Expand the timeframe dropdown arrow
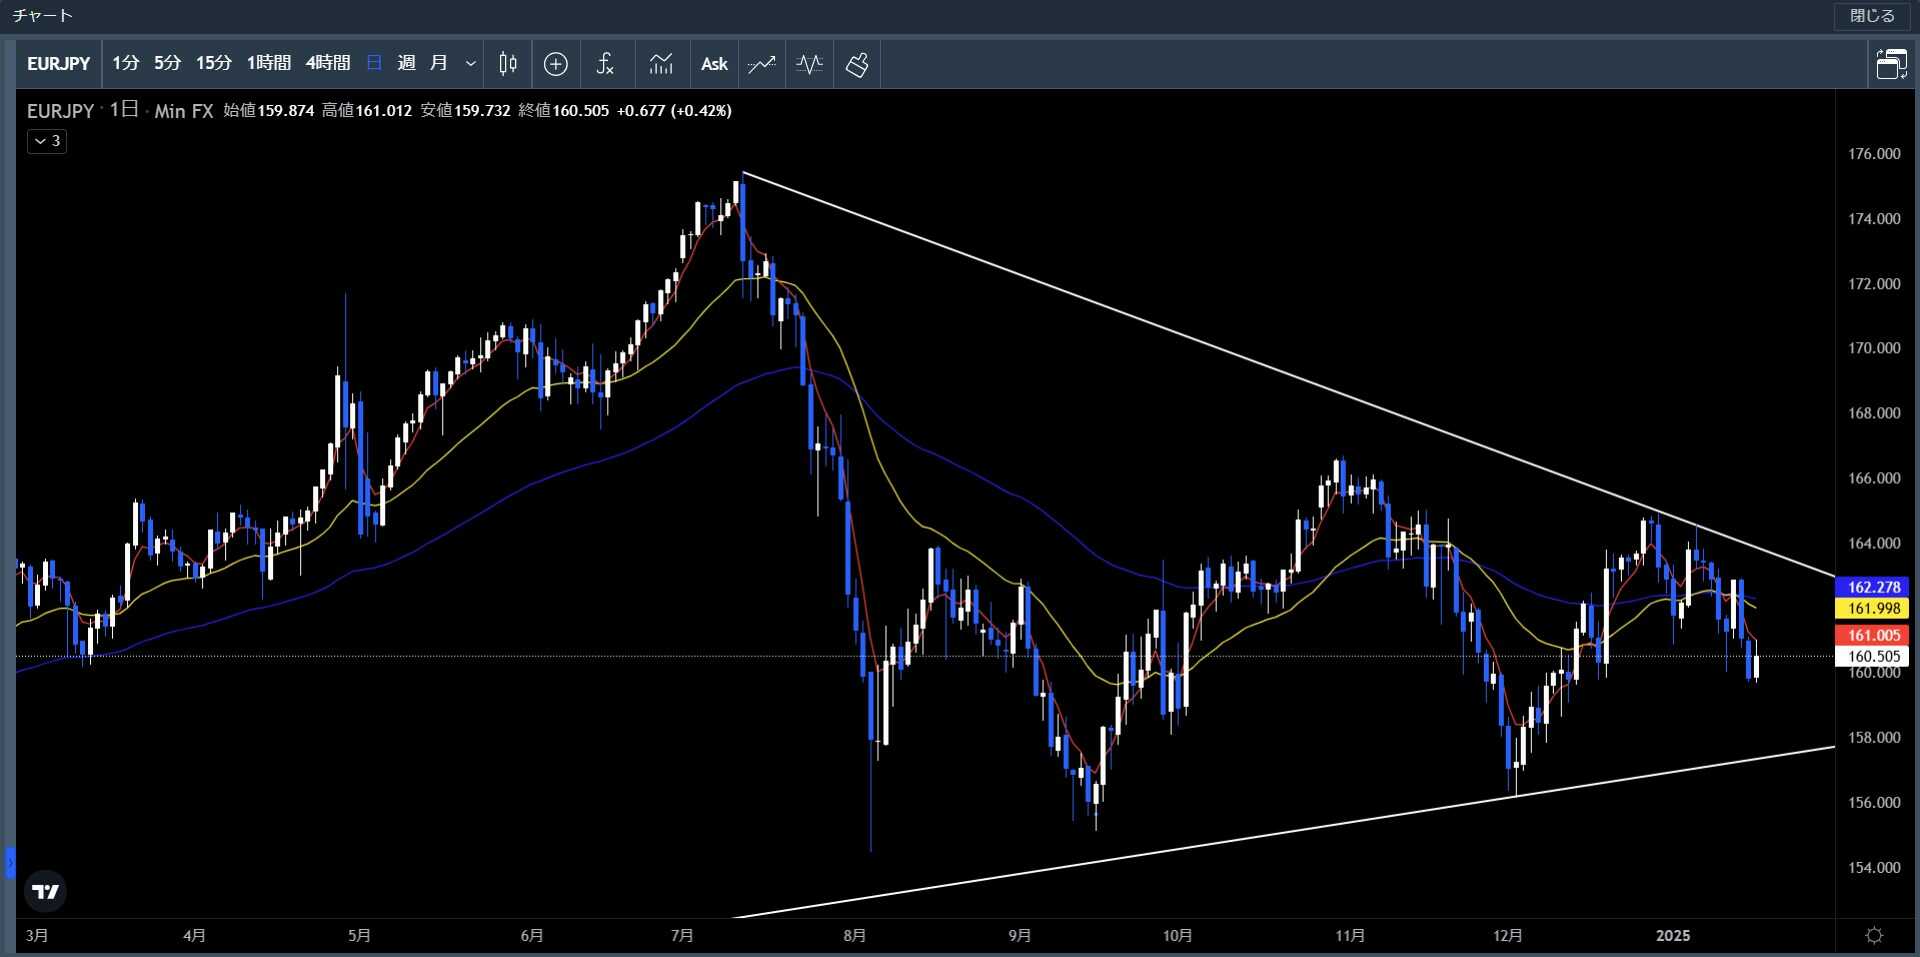The width and height of the screenshot is (1920, 957). click(470, 64)
